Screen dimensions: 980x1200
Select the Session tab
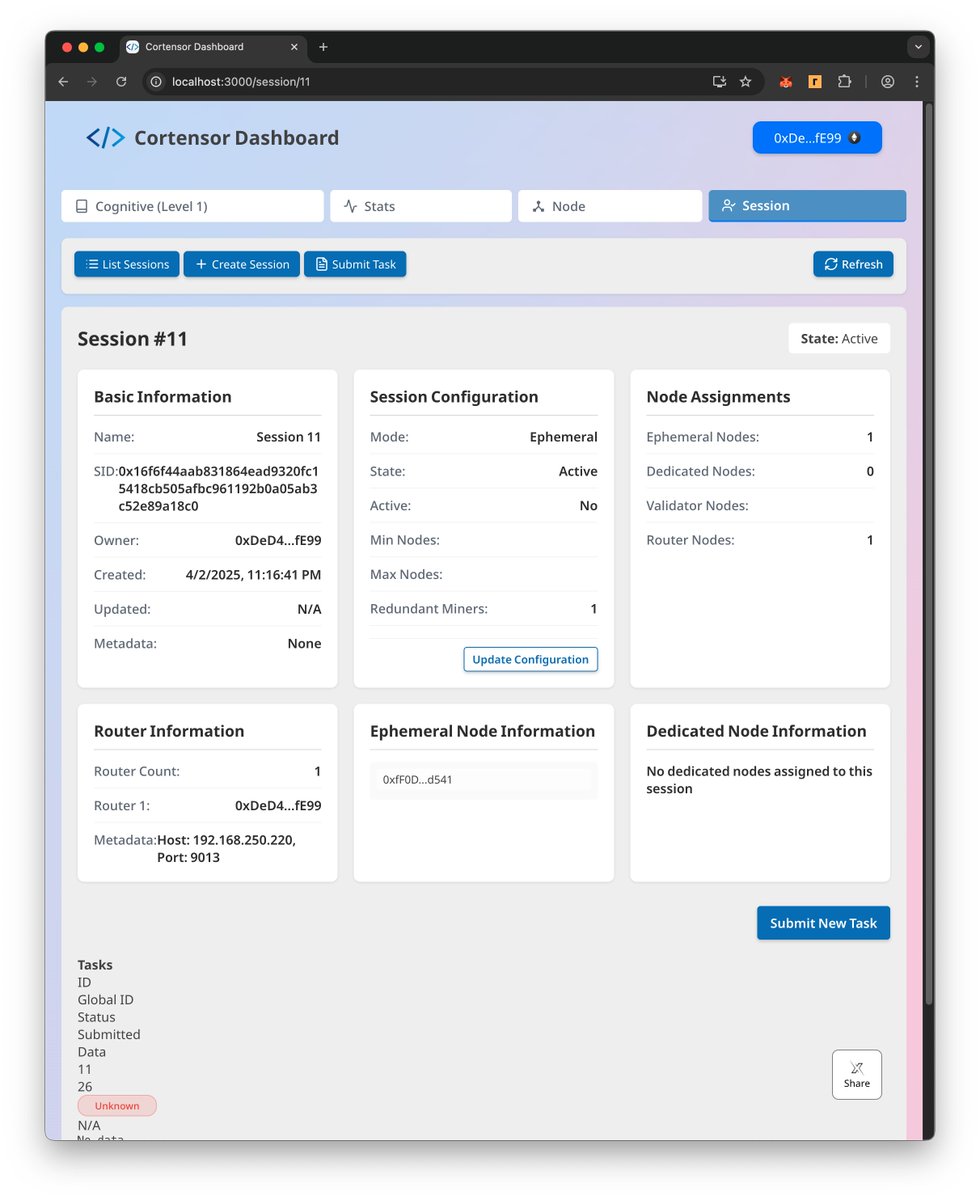point(807,205)
